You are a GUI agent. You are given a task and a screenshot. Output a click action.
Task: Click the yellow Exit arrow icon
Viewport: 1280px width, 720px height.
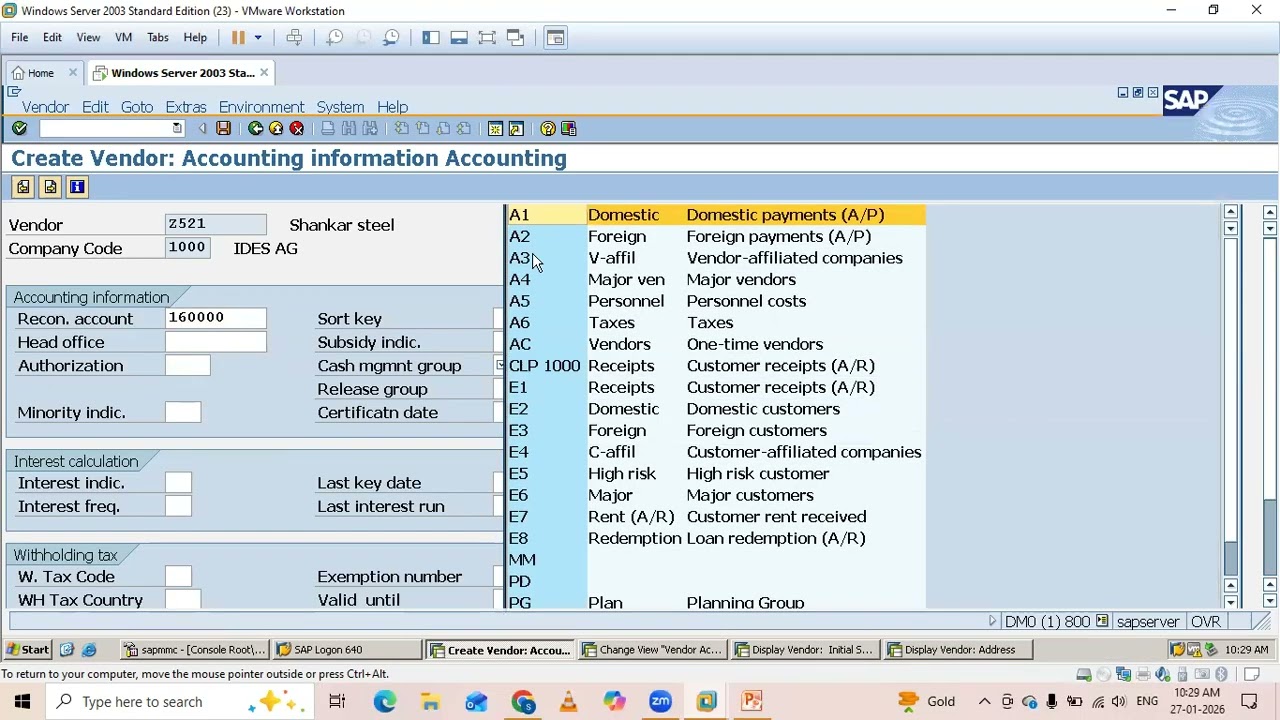[x=276, y=128]
